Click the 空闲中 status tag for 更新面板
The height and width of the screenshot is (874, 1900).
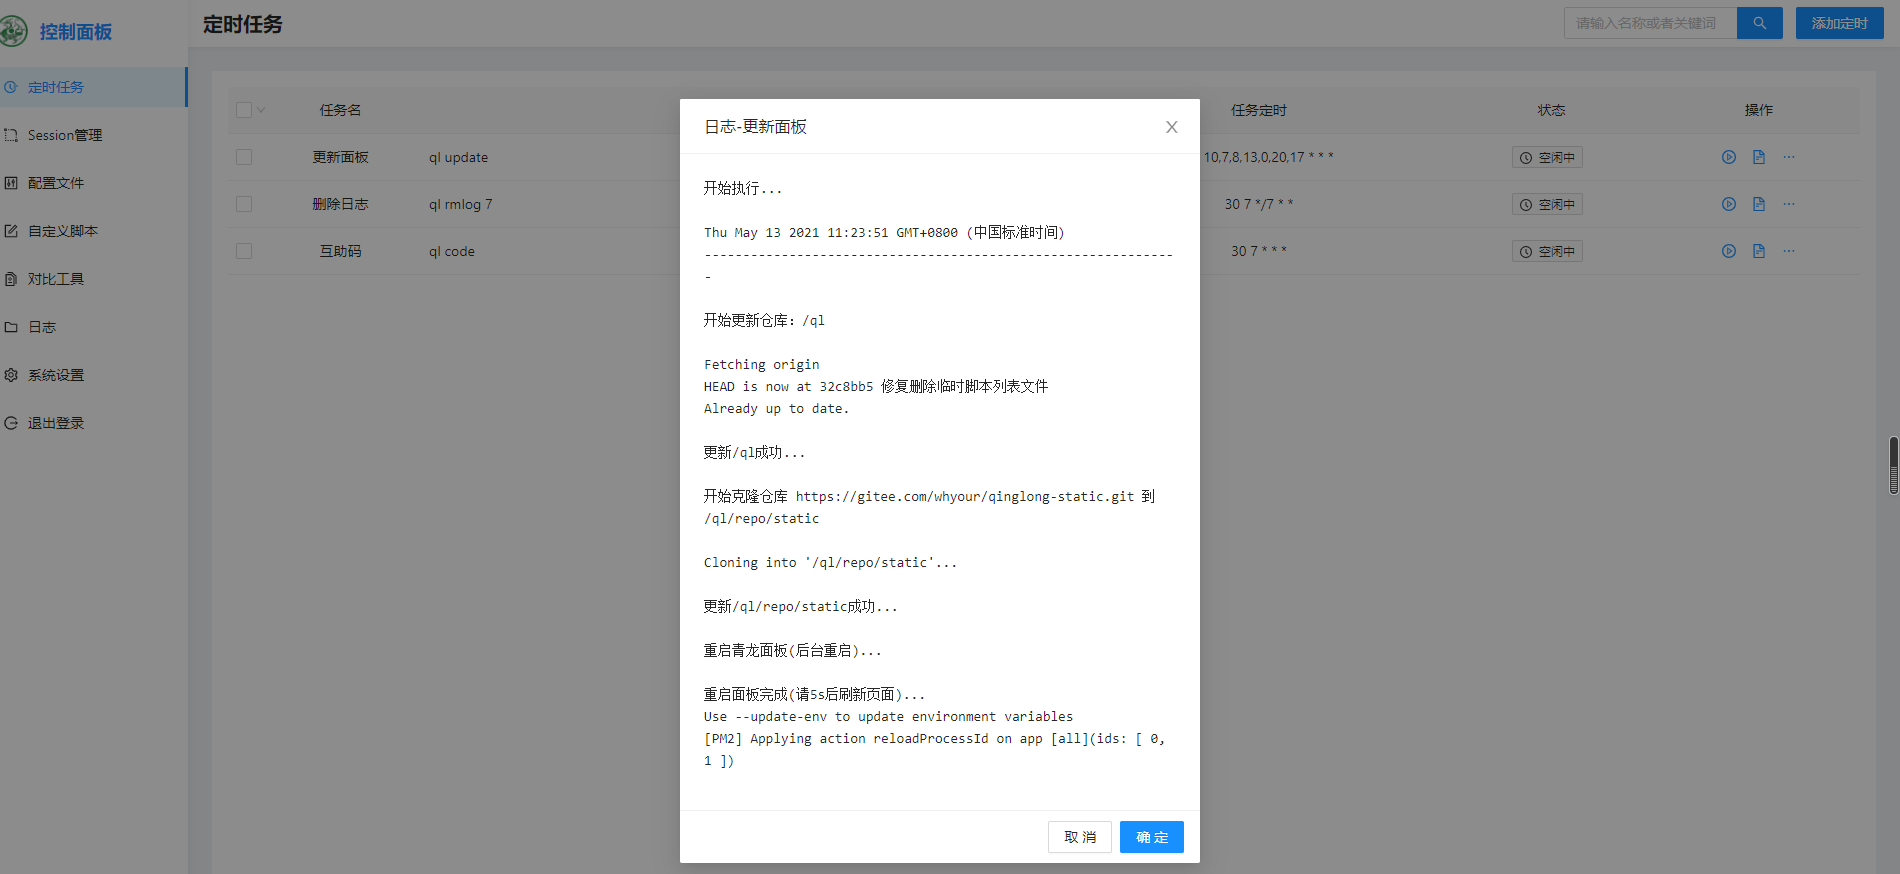tap(1547, 157)
